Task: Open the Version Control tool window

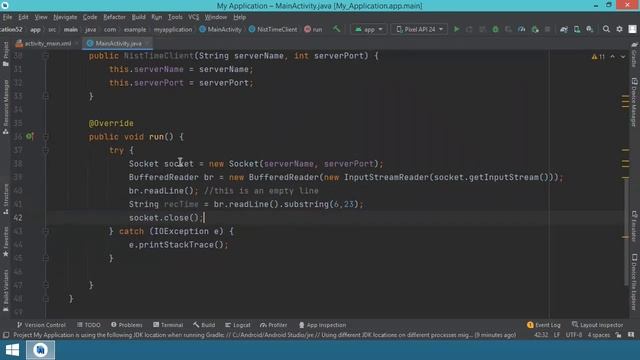Action: (41, 325)
